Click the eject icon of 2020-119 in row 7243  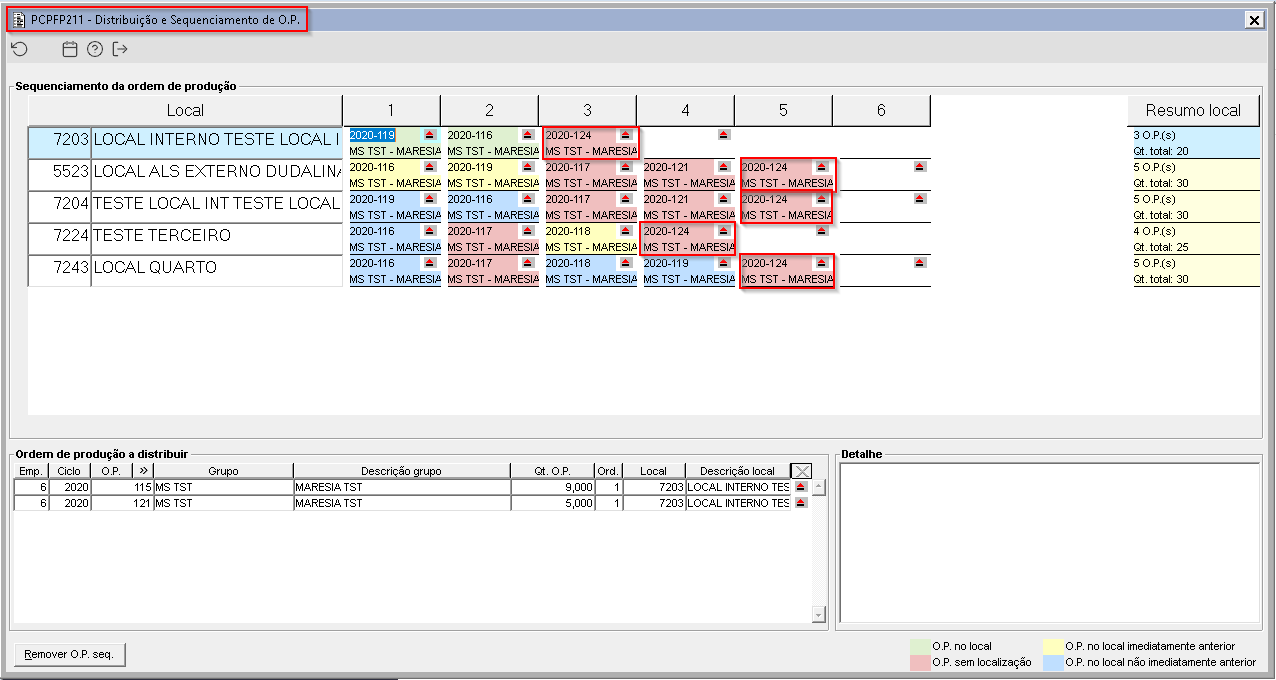[x=724, y=263]
